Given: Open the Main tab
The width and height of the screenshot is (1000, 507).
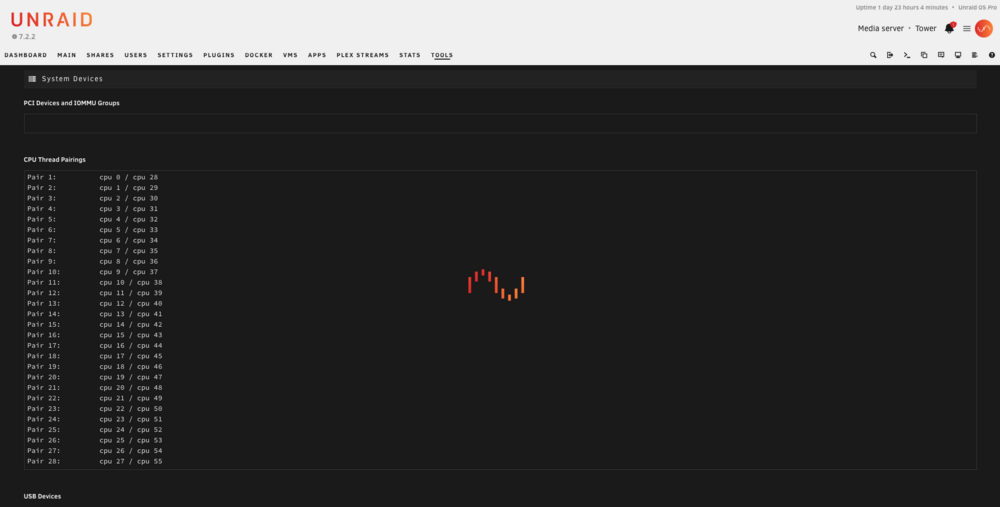Looking at the screenshot, I should pos(66,55).
